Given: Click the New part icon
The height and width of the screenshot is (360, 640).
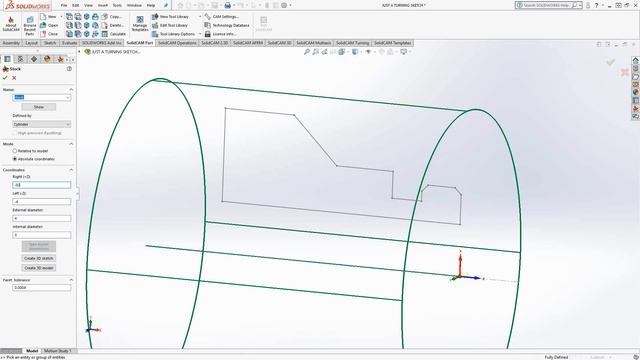Looking at the screenshot, I should (x=44, y=17).
